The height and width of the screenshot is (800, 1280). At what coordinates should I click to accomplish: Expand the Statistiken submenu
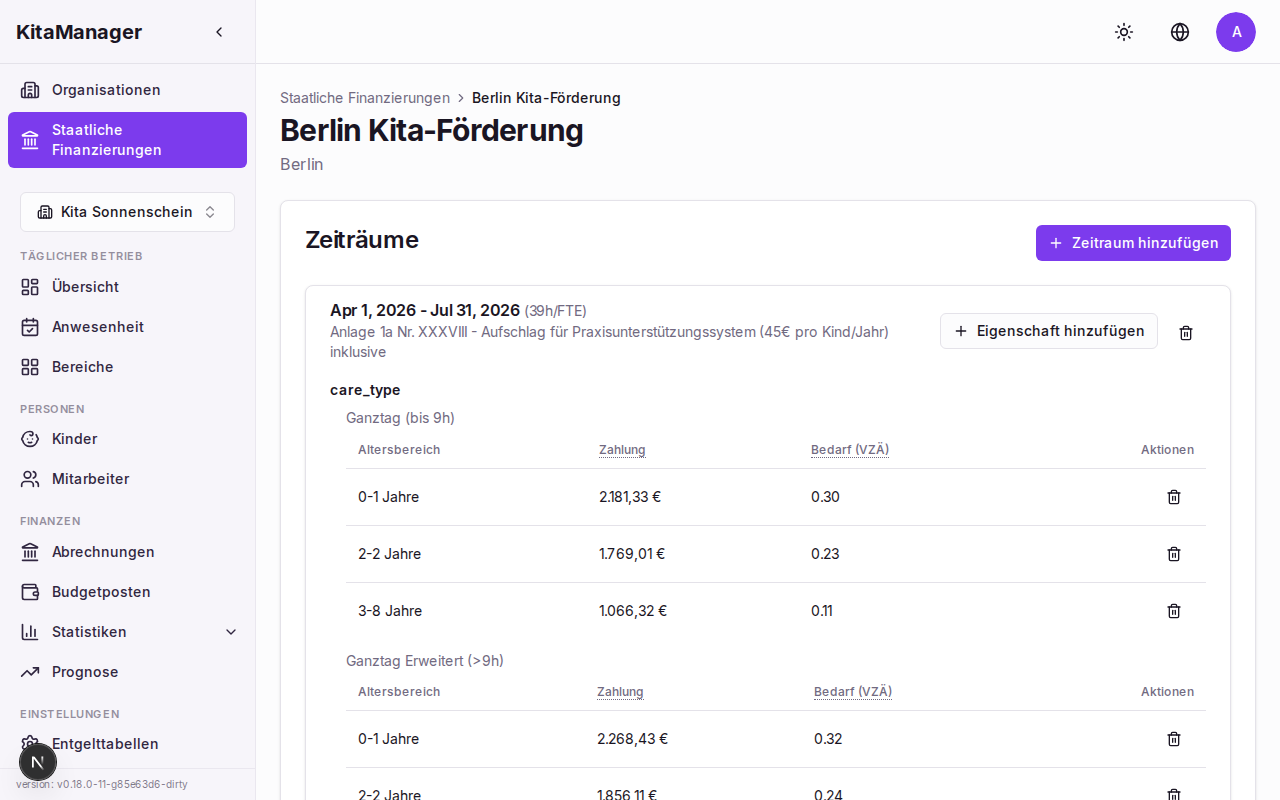(x=231, y=632)
